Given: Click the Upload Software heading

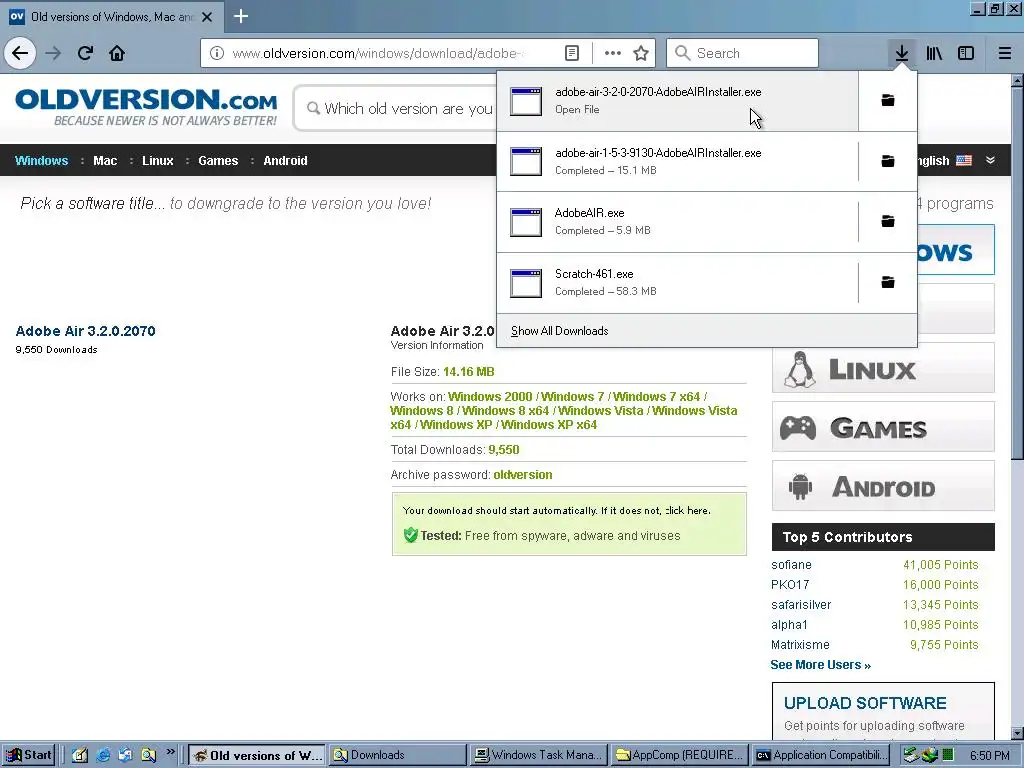Looking at the screenshot, I should point(865,703).
